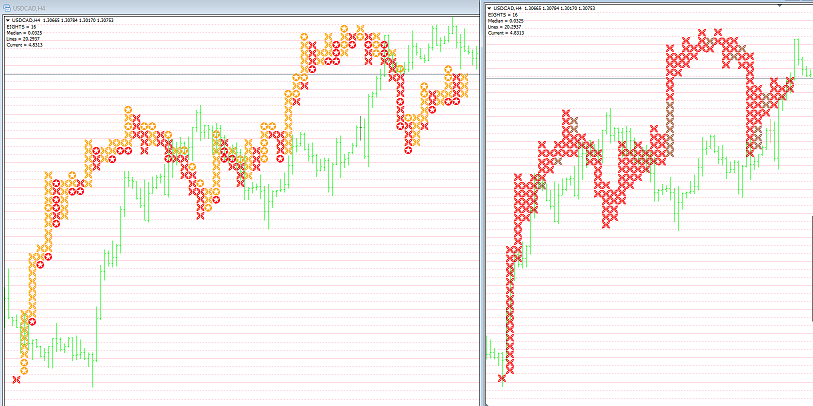Click 'Lines = 20.2937' text in left chart

point(23,39)
